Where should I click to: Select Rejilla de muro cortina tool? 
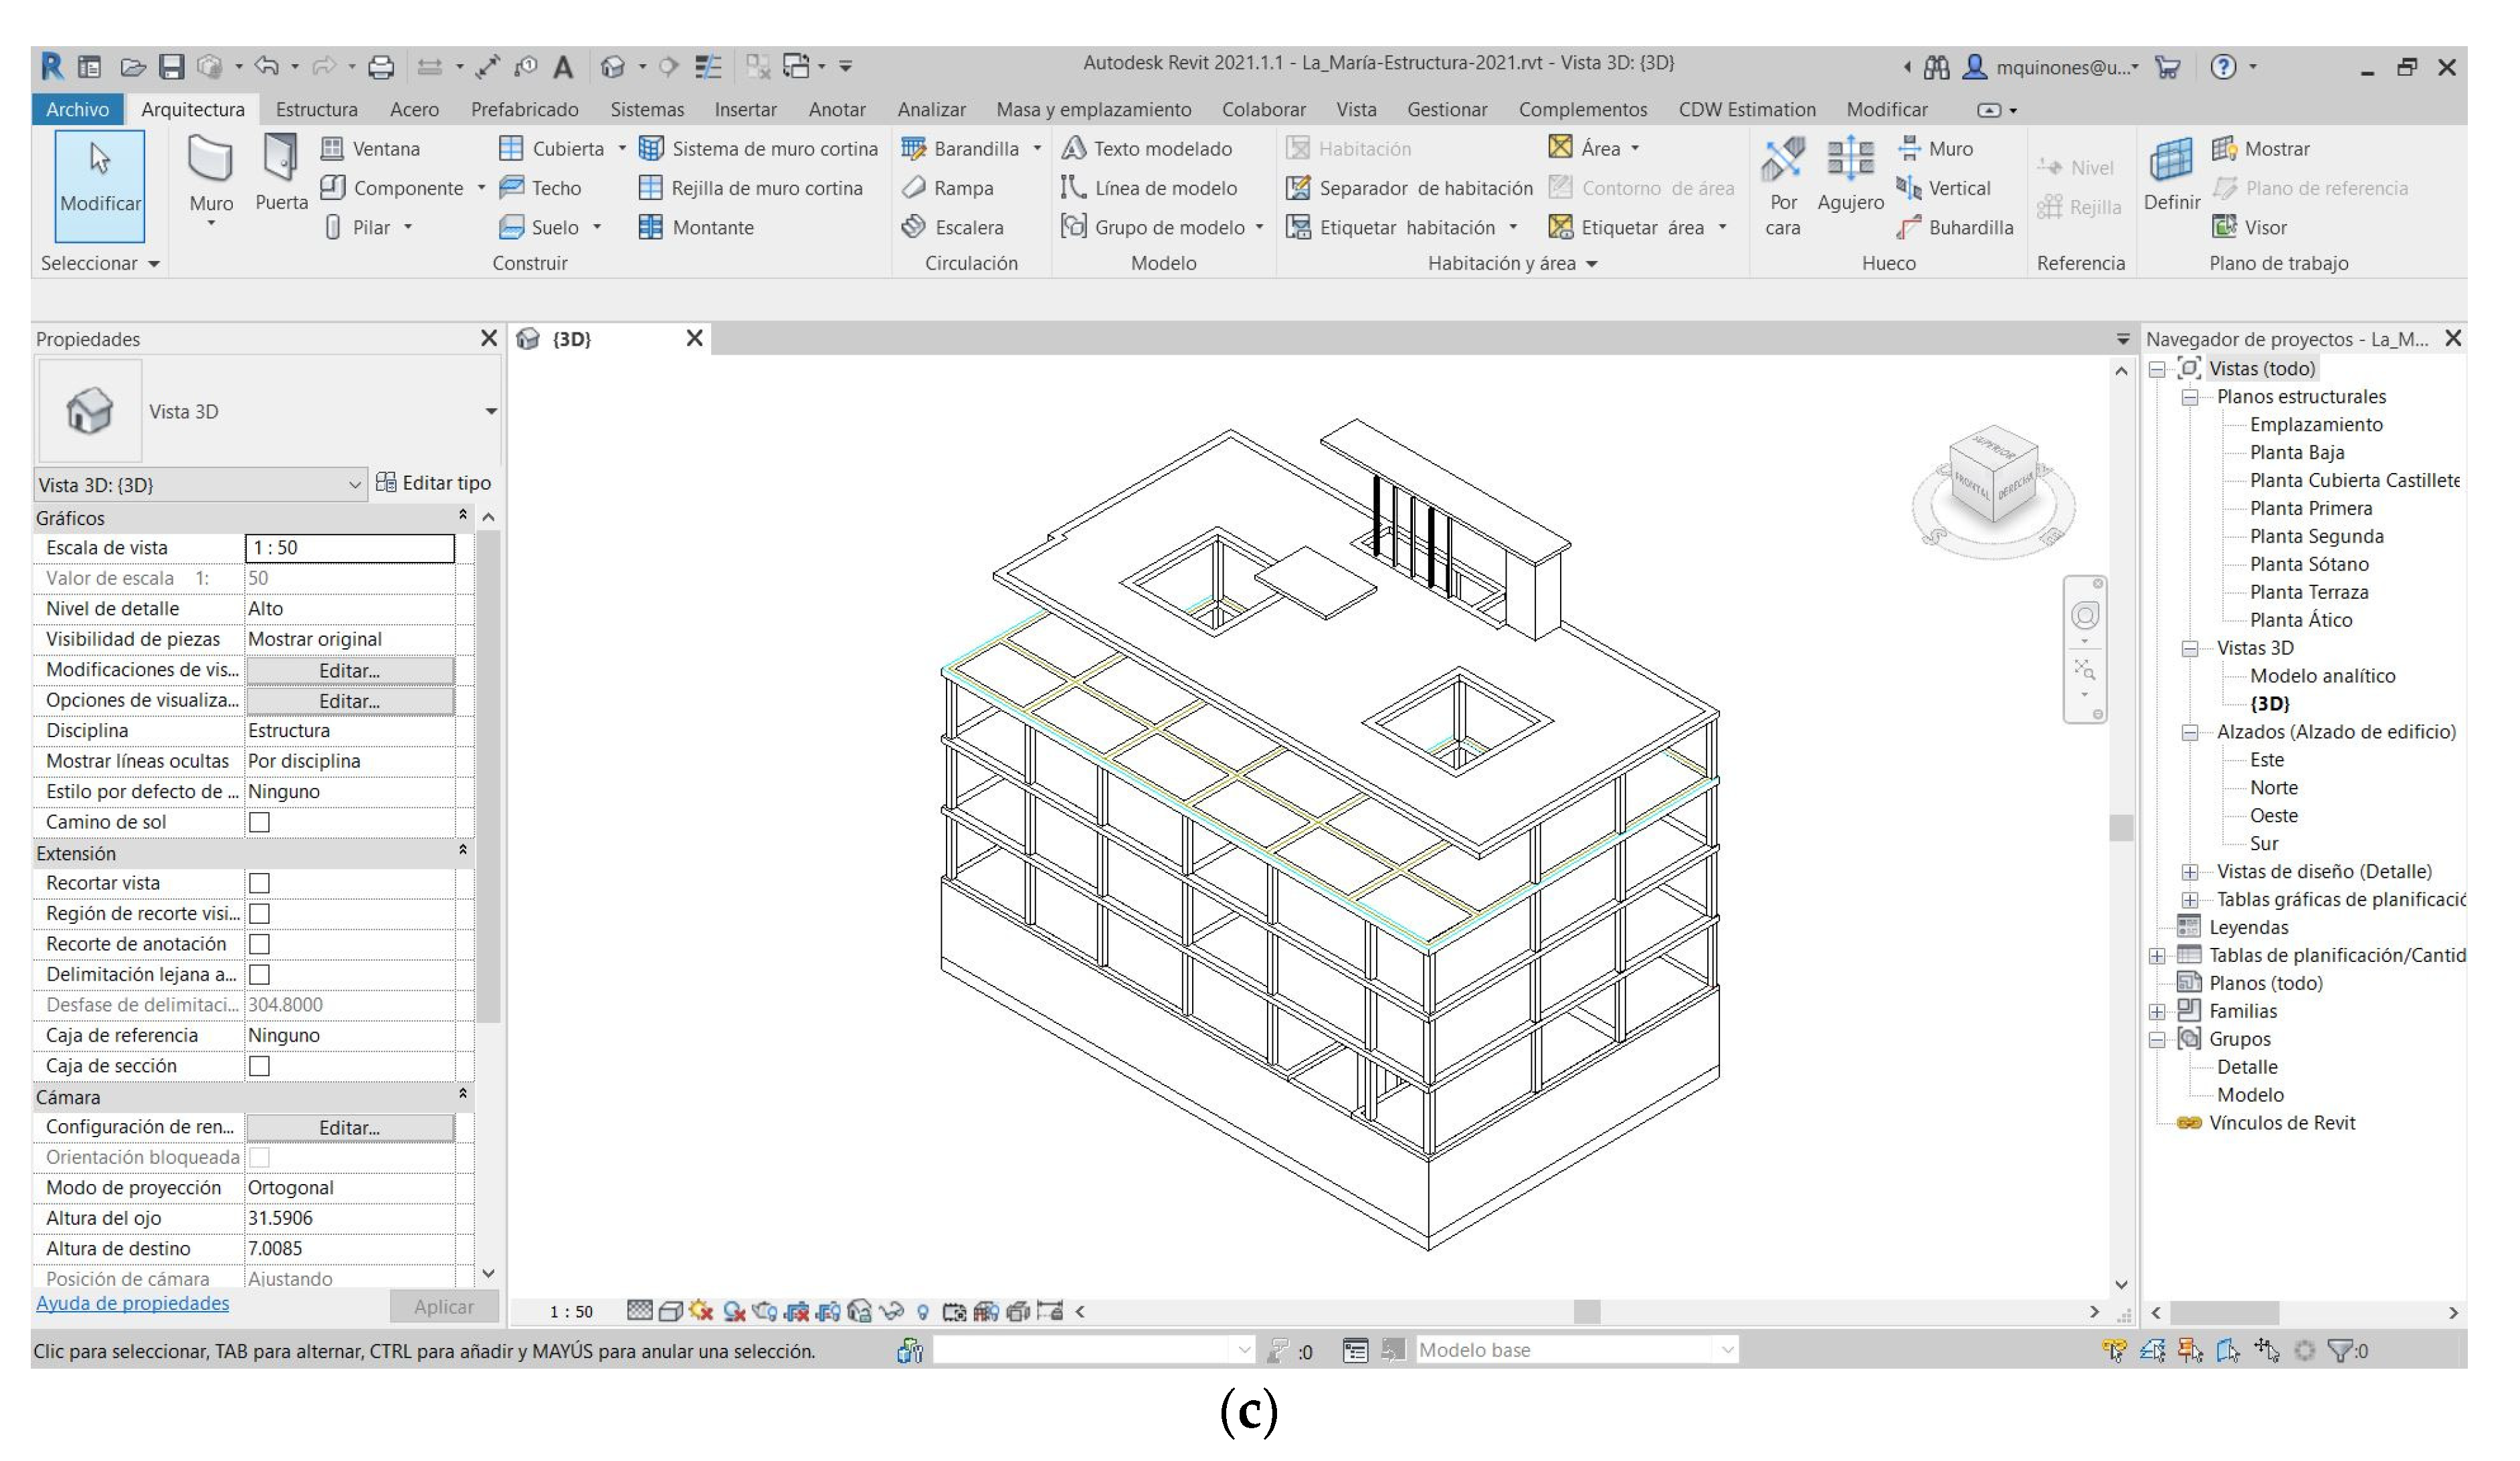751,188
